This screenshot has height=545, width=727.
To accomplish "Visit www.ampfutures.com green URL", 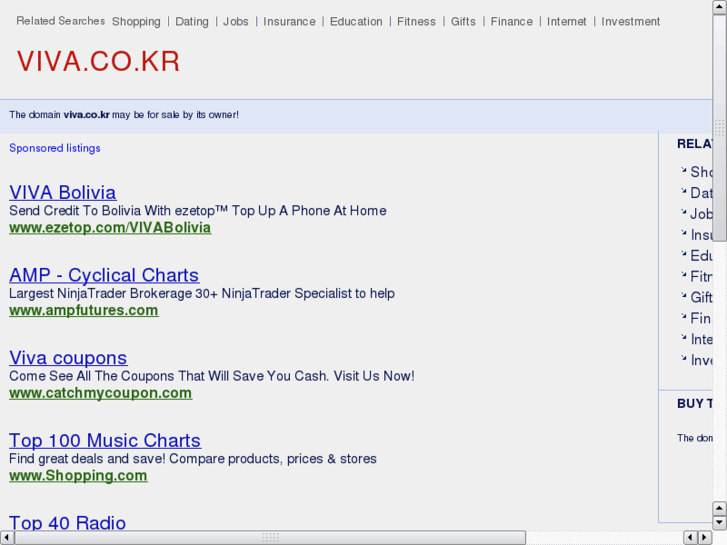I will 83,310.
